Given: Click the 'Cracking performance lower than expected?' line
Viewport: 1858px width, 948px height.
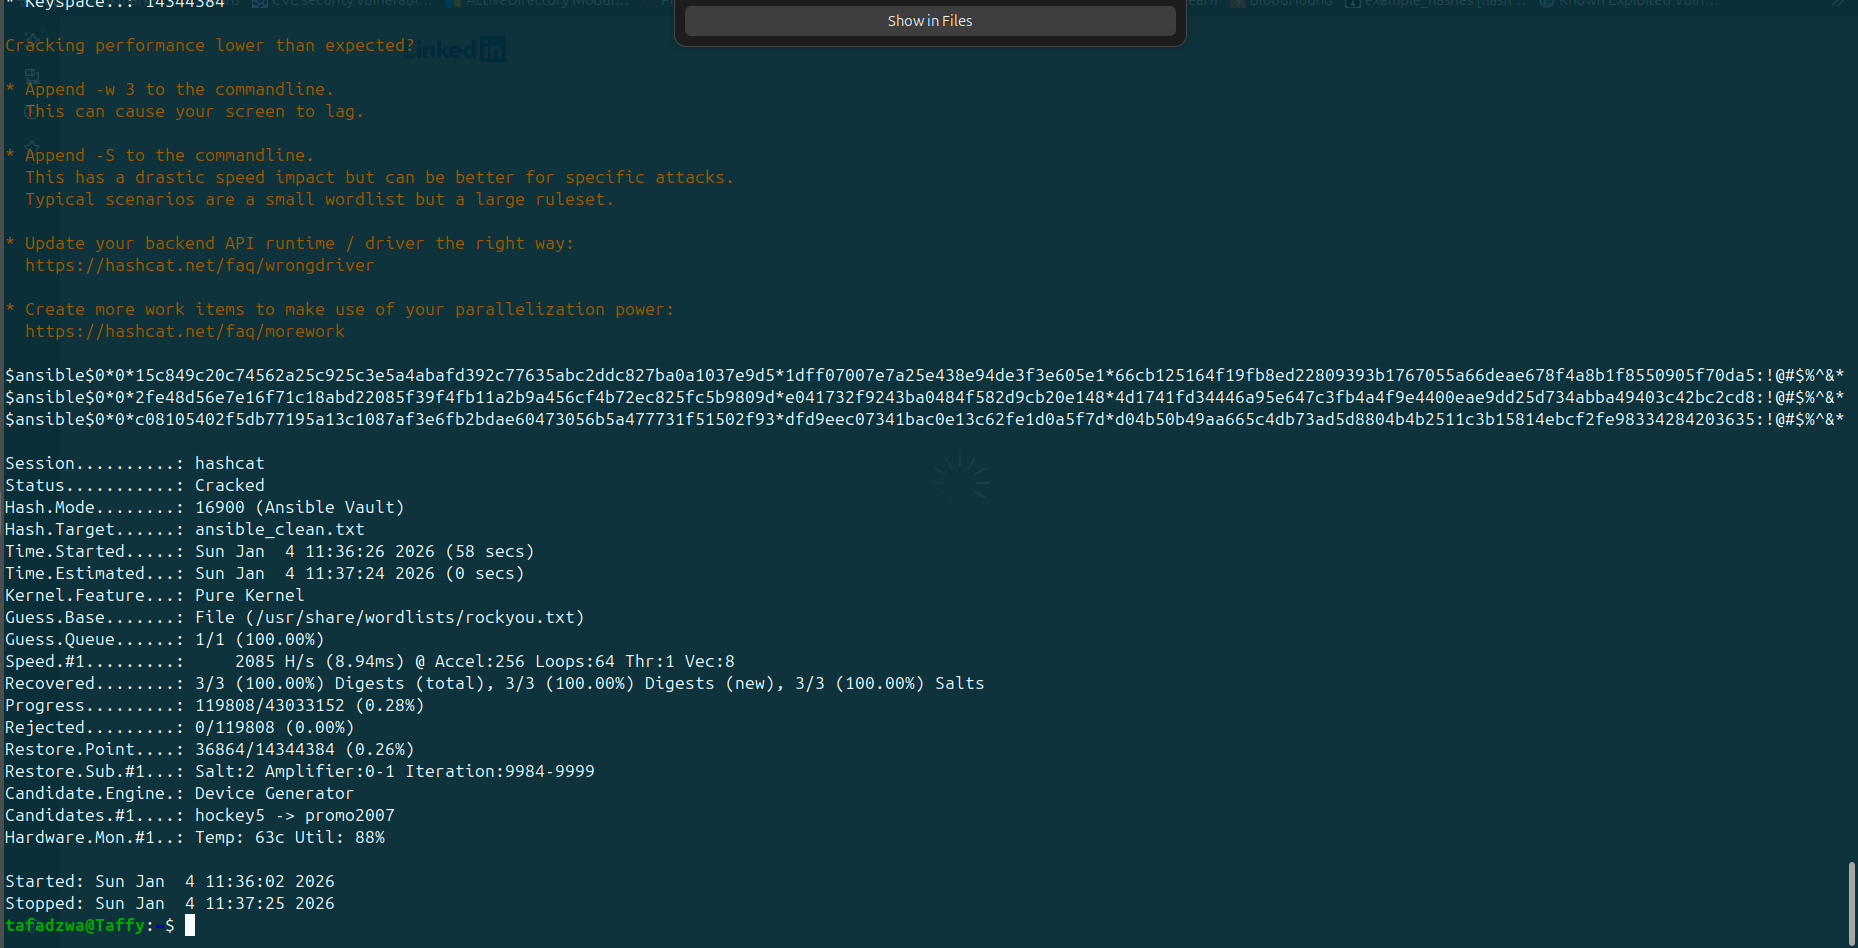Looking at the screenshot, I should click(210, 46).
